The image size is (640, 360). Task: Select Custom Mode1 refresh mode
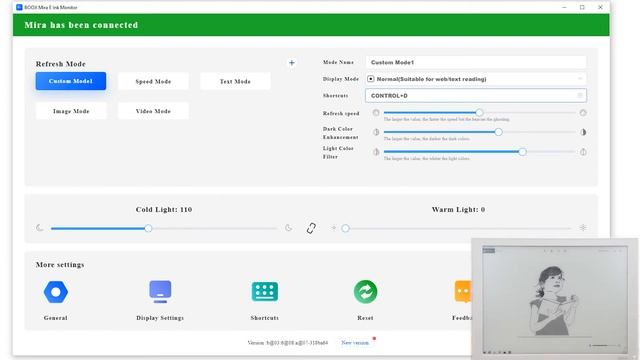coord(71,81)
